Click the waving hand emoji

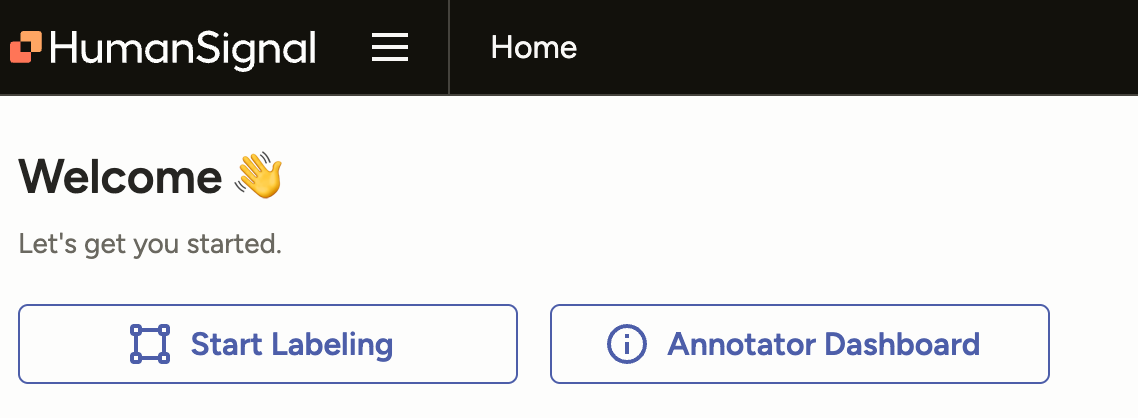pos(259,175)
